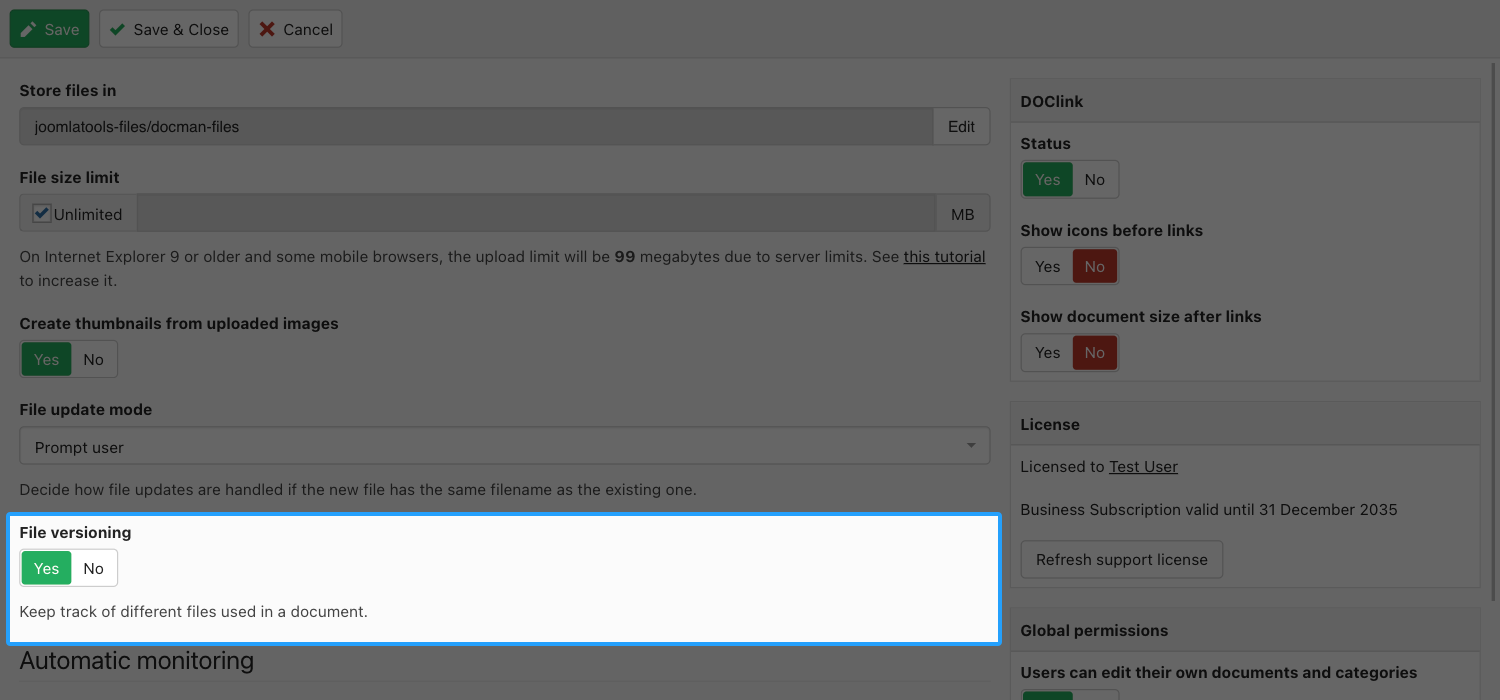Click the file size limit input field

tap(536, 214)
